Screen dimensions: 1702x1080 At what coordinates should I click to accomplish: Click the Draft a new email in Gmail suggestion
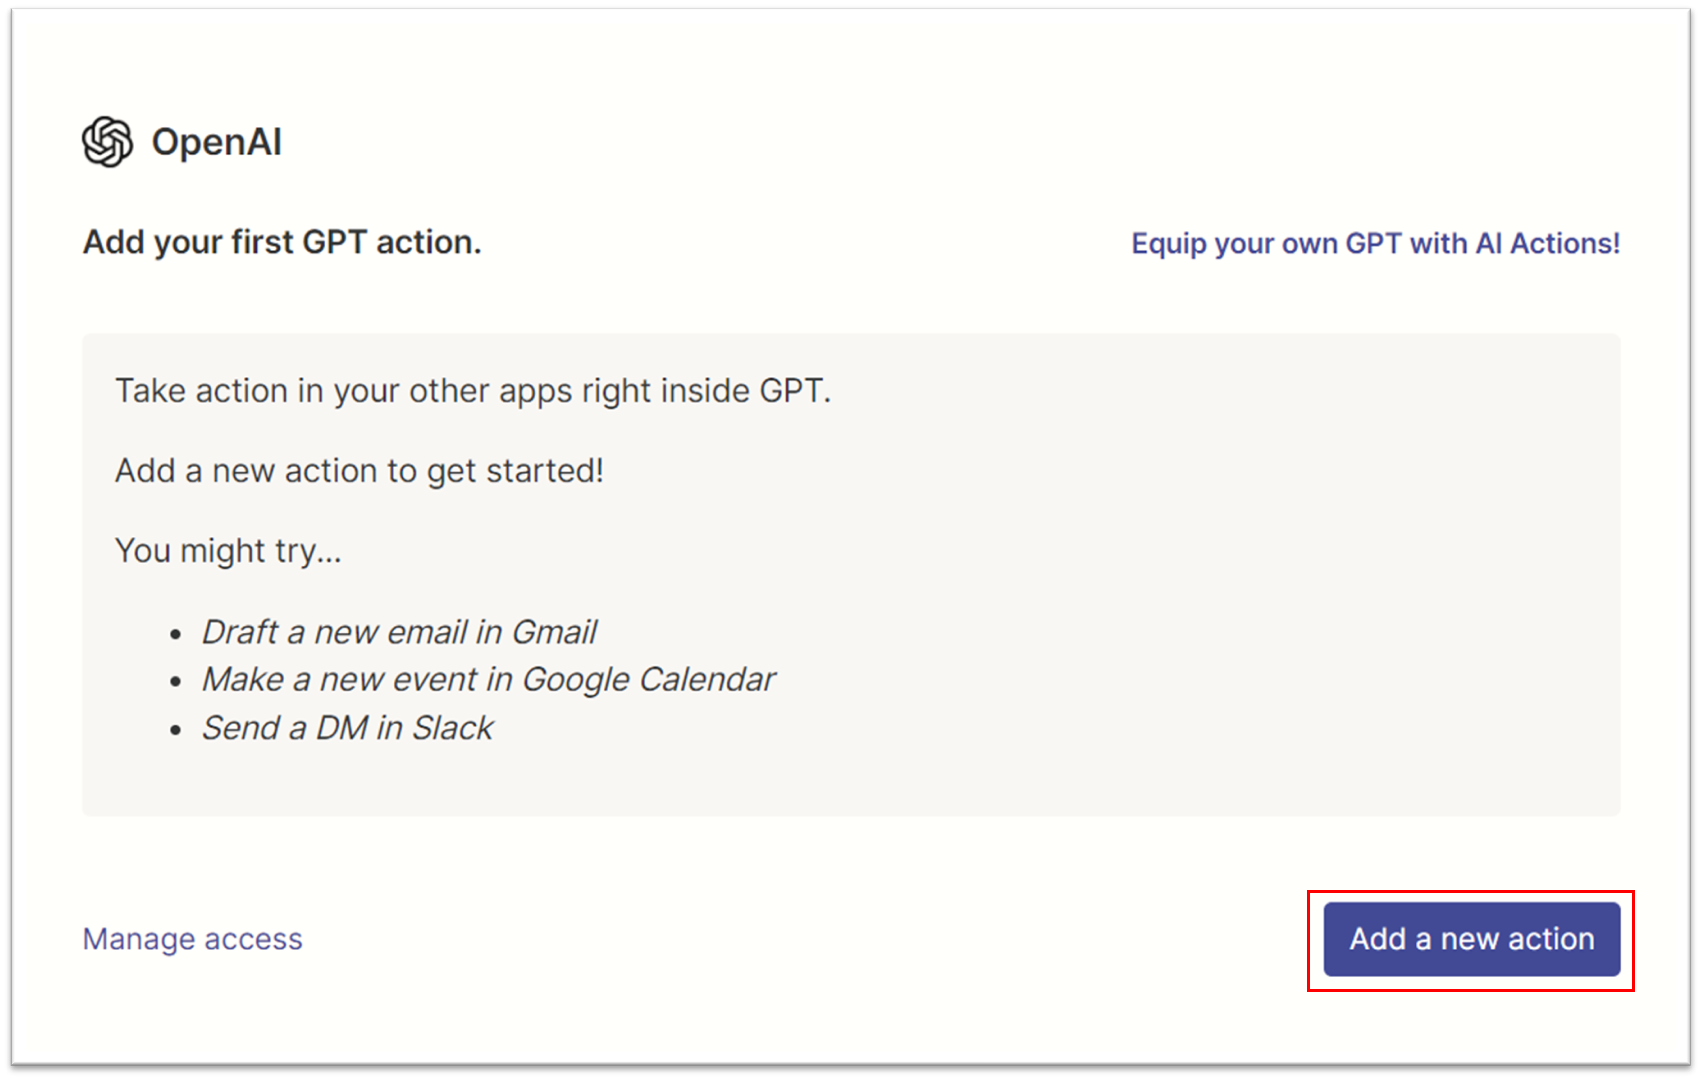(399, 632)
